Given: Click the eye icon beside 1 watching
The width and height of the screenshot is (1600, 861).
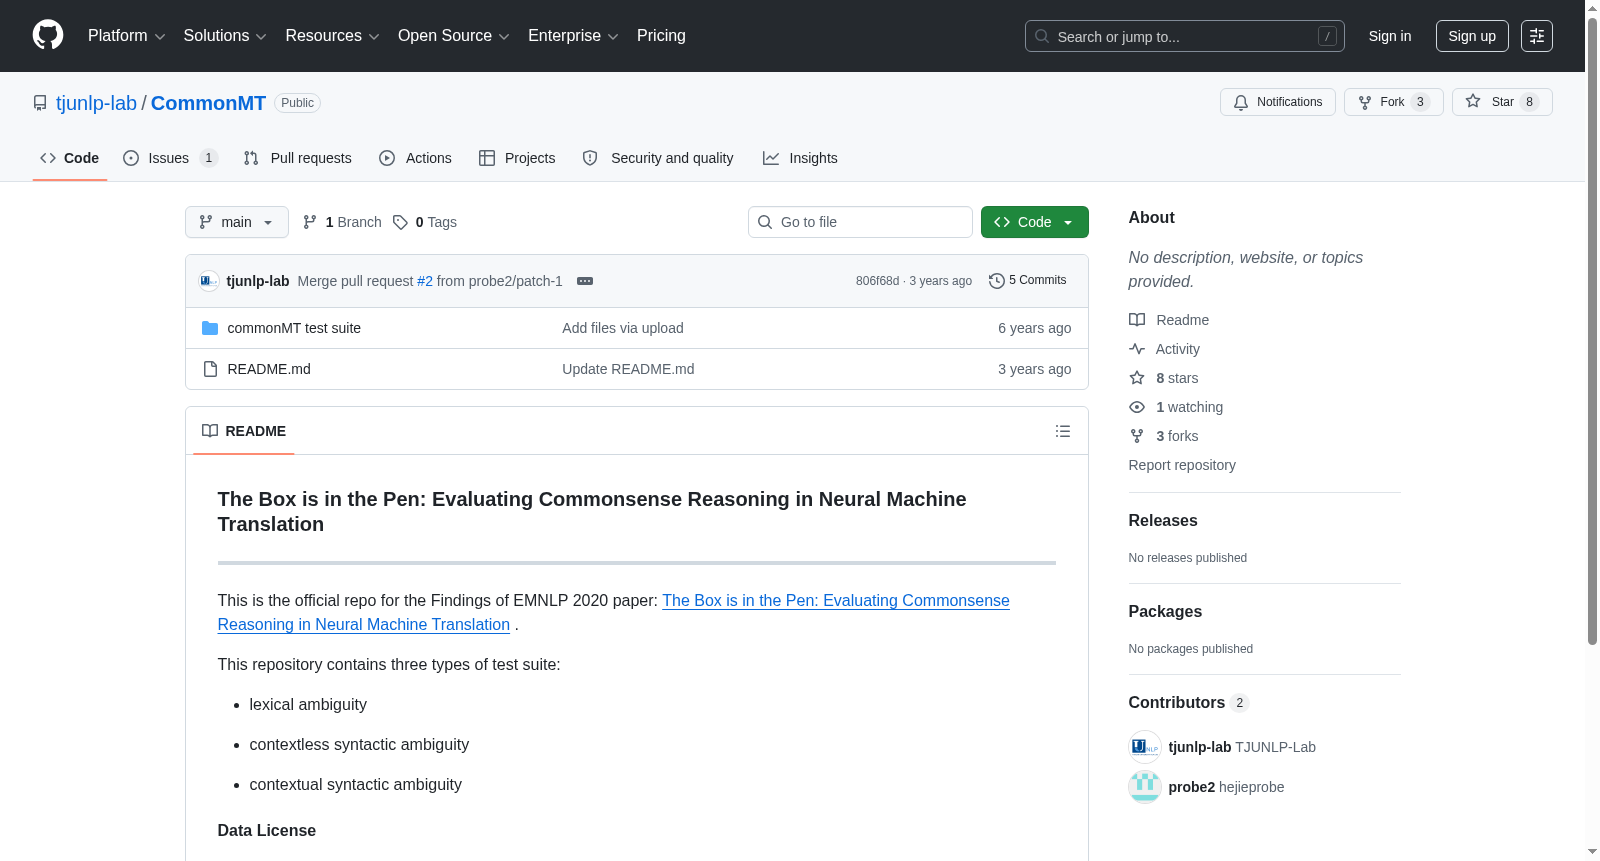Looking at the screenshot, I should pos(1137,407).
